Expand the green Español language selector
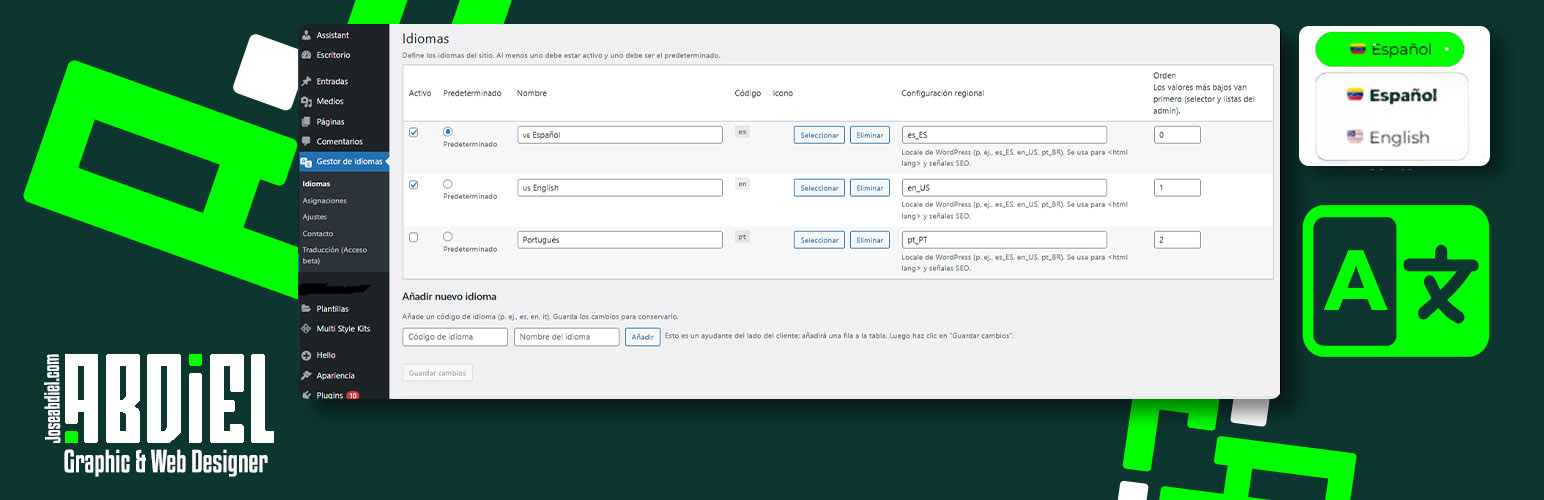This screenshot has height=500, width=1544. (1389, 49)
